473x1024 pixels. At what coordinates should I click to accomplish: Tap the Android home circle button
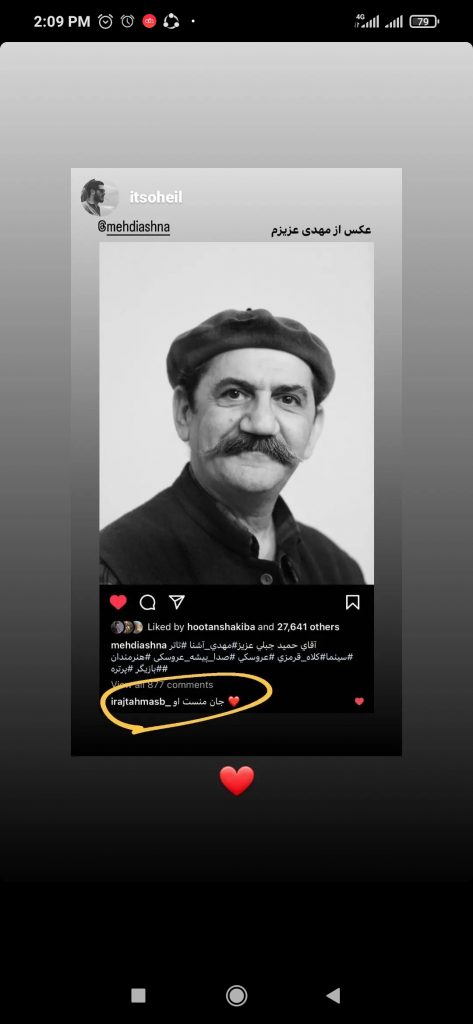click(236, 995)
